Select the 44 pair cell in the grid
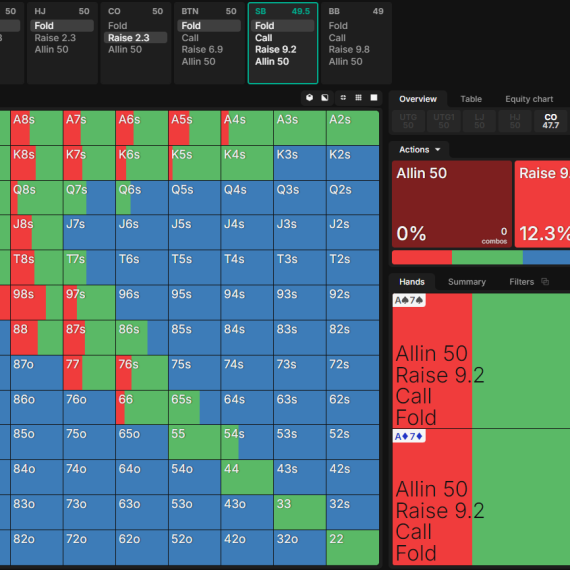Viewport: 570px width, 570px height. [x=247, y=477]
